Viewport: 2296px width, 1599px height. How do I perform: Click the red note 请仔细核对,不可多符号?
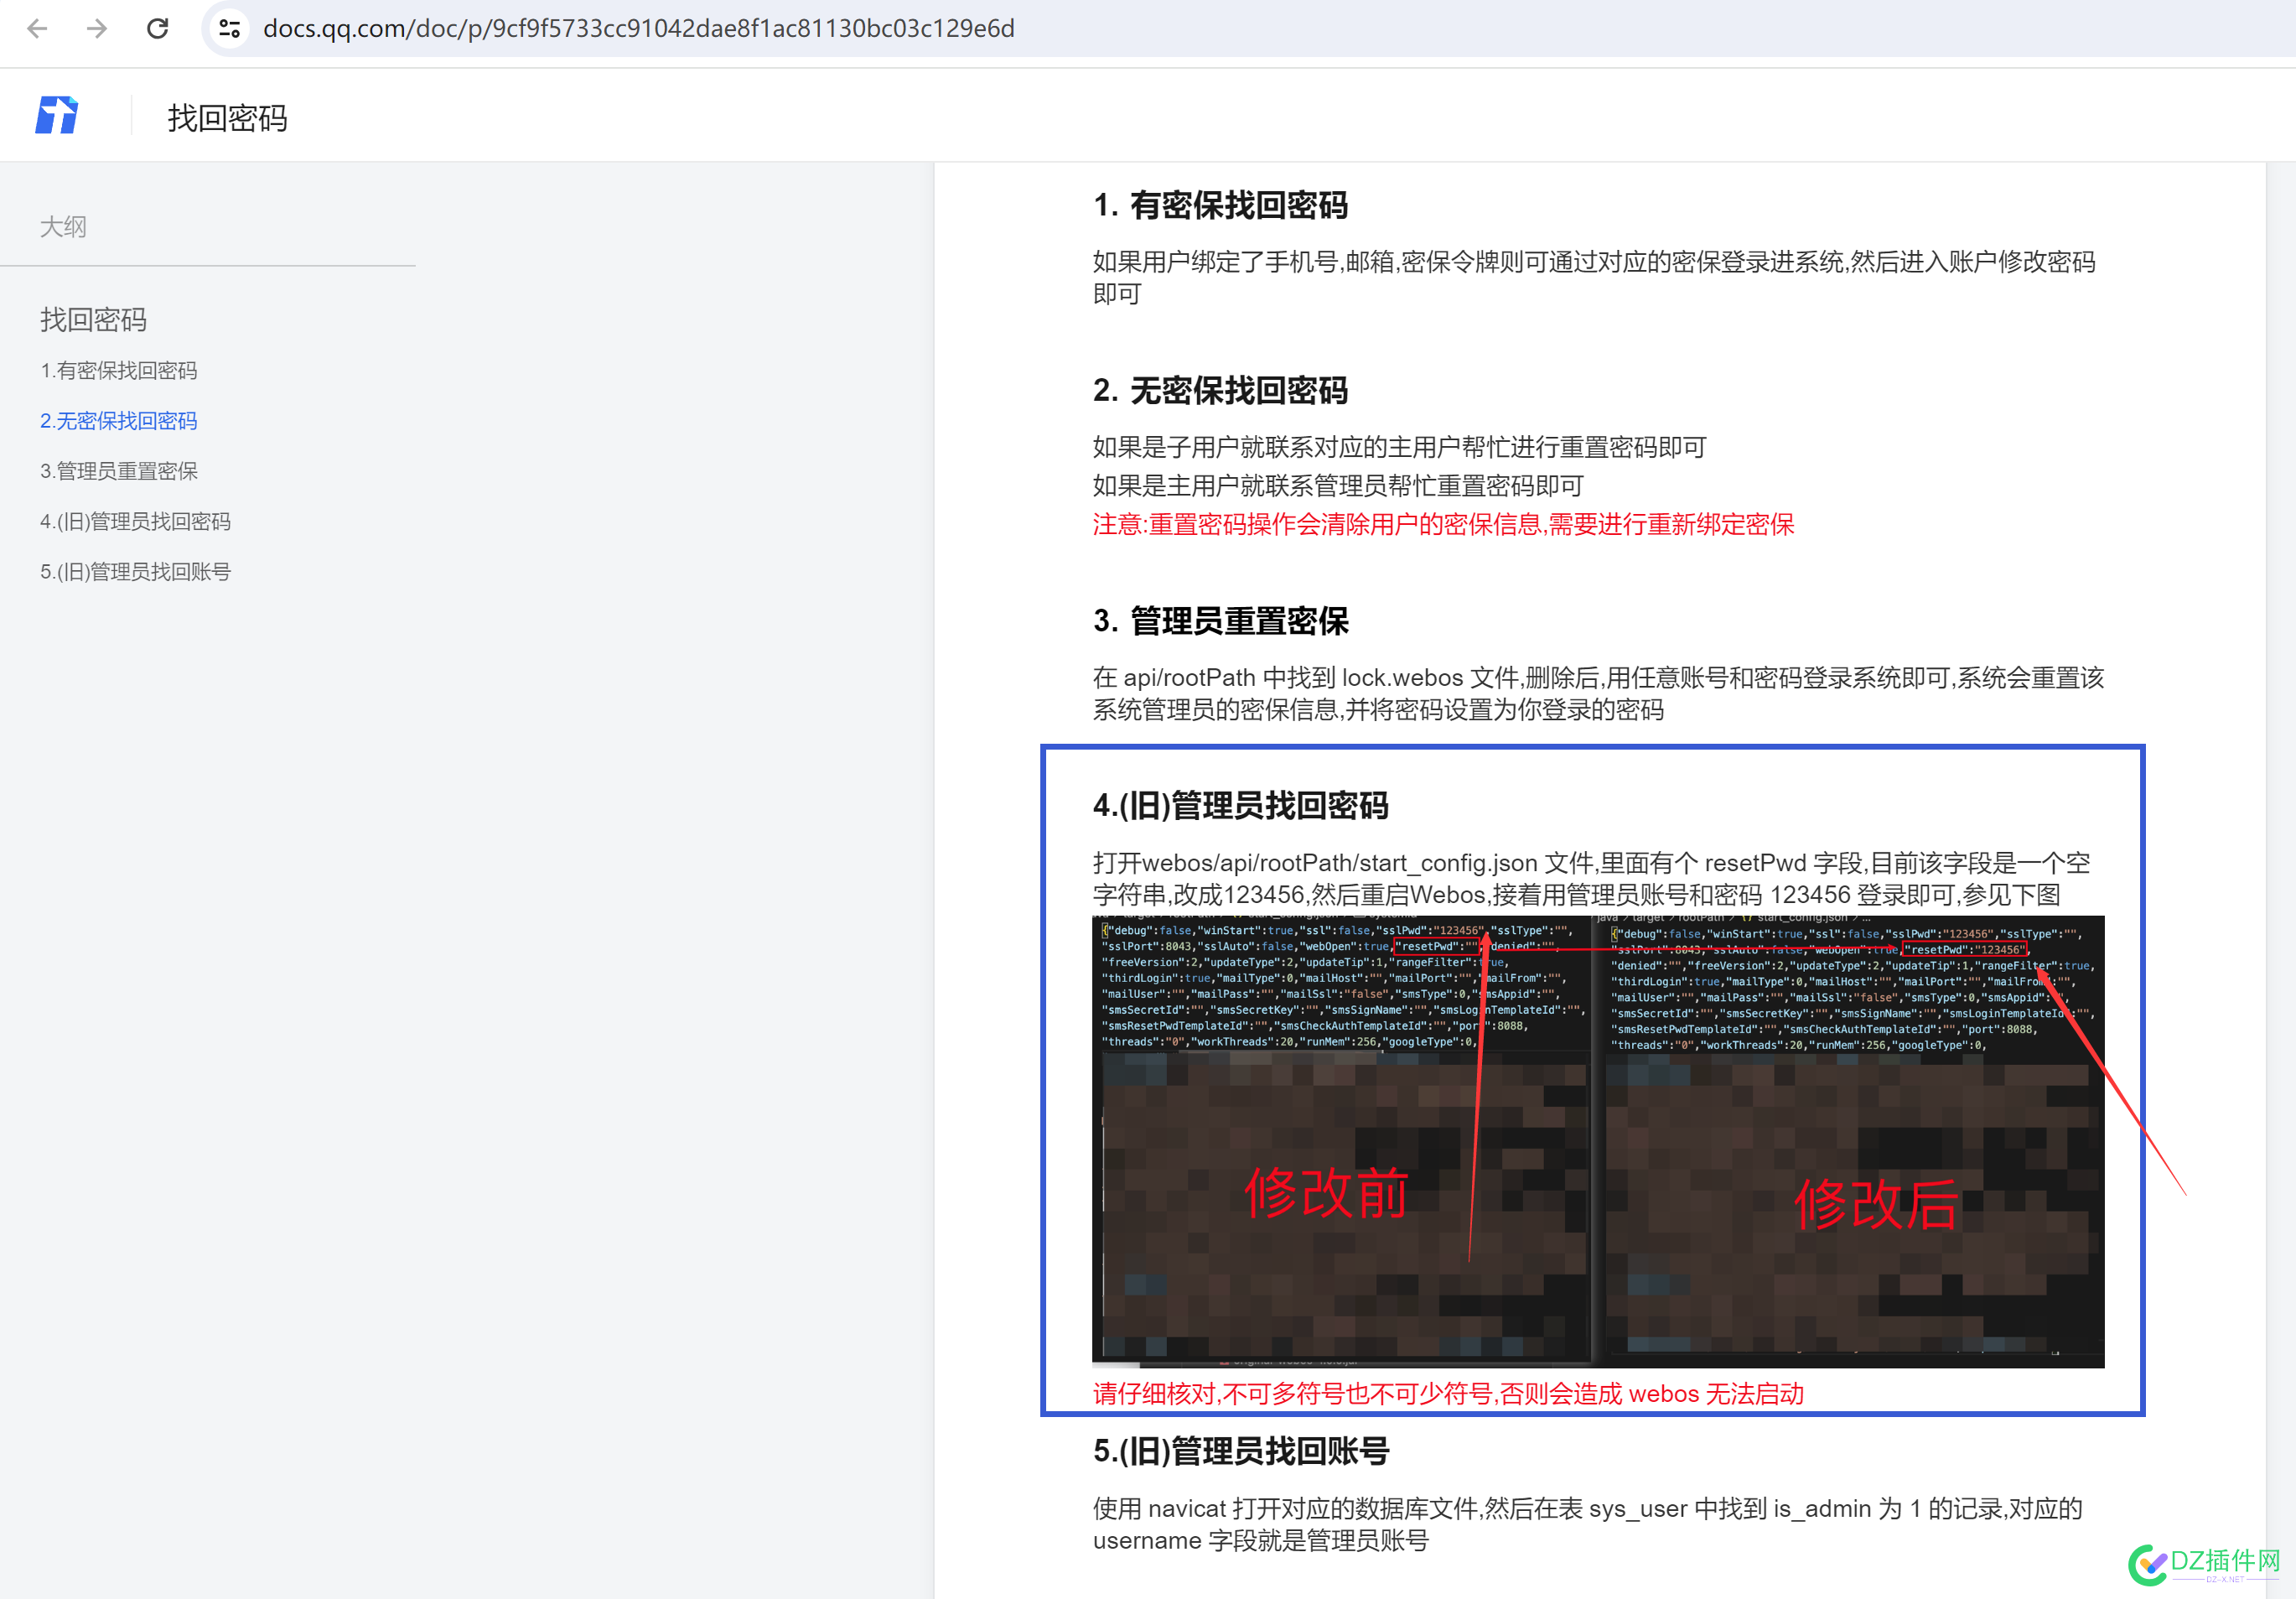(1448, 1394)
